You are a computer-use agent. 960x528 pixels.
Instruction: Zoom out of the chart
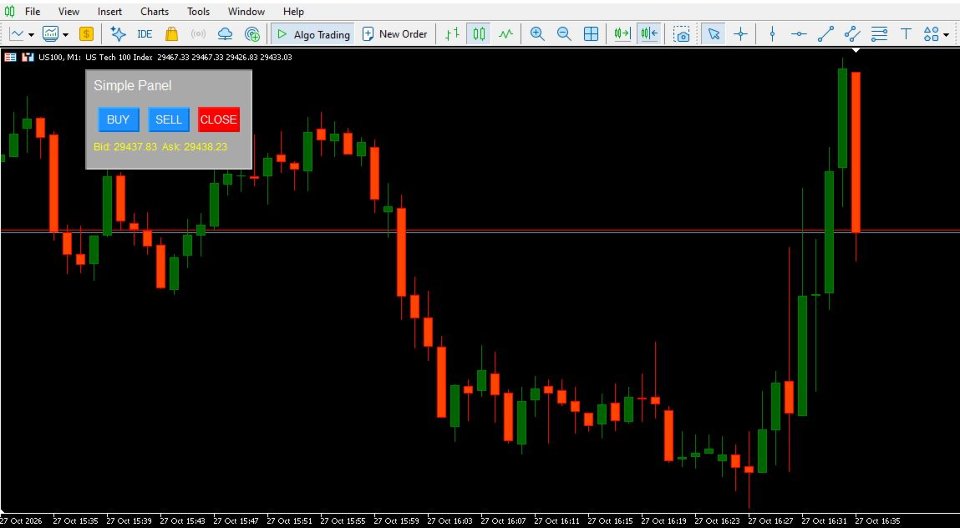click(564, 34)
